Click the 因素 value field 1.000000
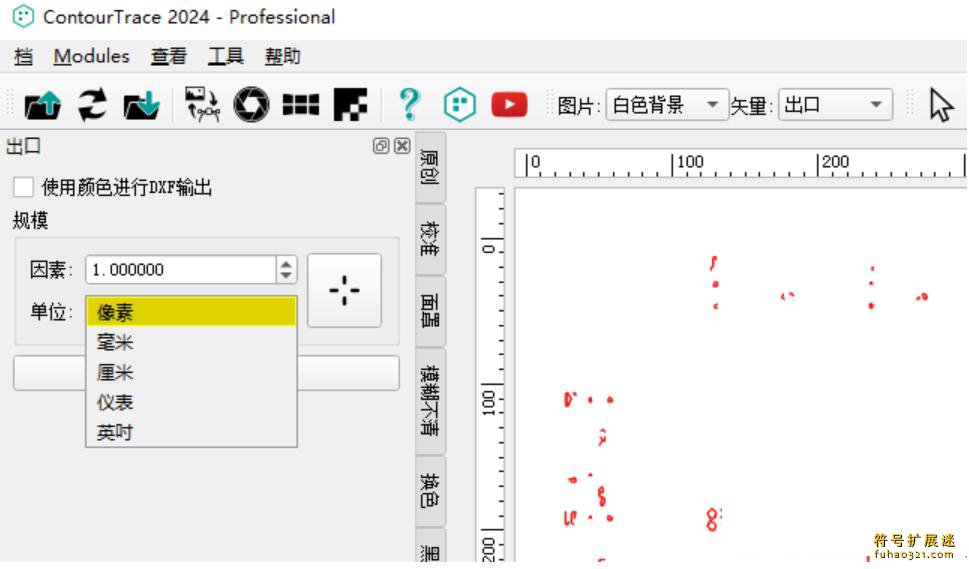The width and height of the screenshot is (969, 569). 180,270
